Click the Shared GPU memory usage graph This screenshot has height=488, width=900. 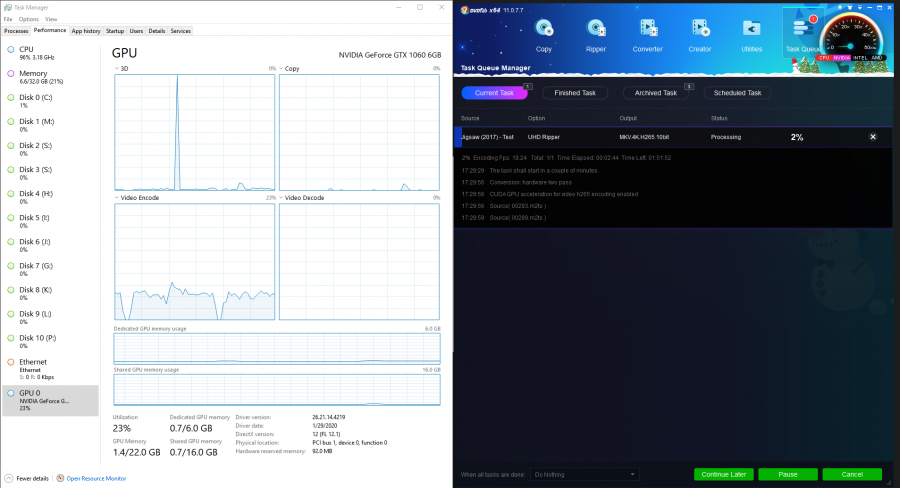tap(277, 390)
